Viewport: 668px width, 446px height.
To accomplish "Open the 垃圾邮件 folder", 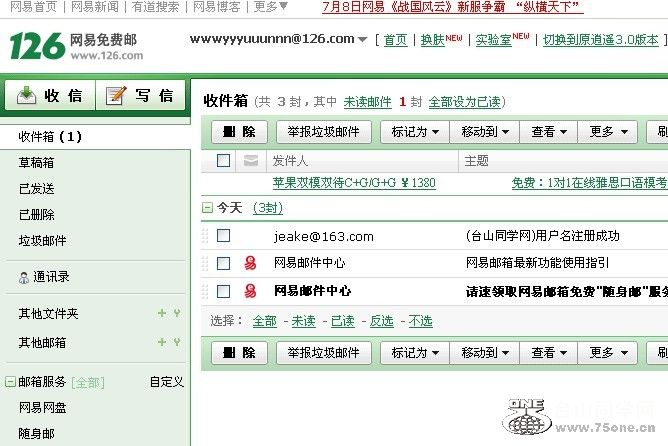I will tap(42, 241).
